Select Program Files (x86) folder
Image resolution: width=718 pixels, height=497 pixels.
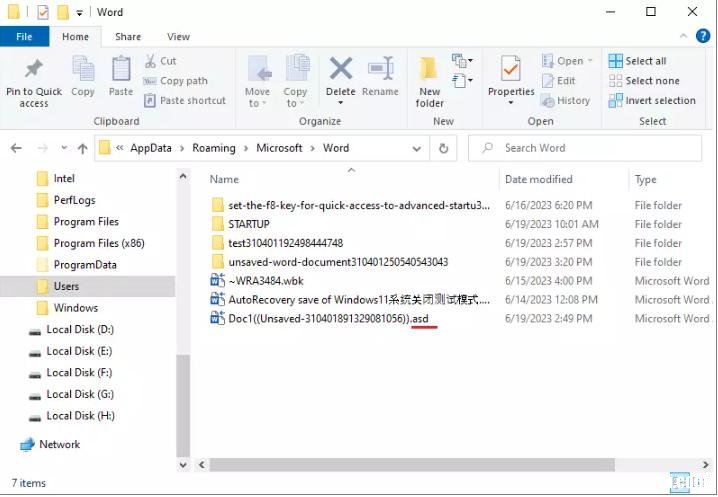pos(90,243)
